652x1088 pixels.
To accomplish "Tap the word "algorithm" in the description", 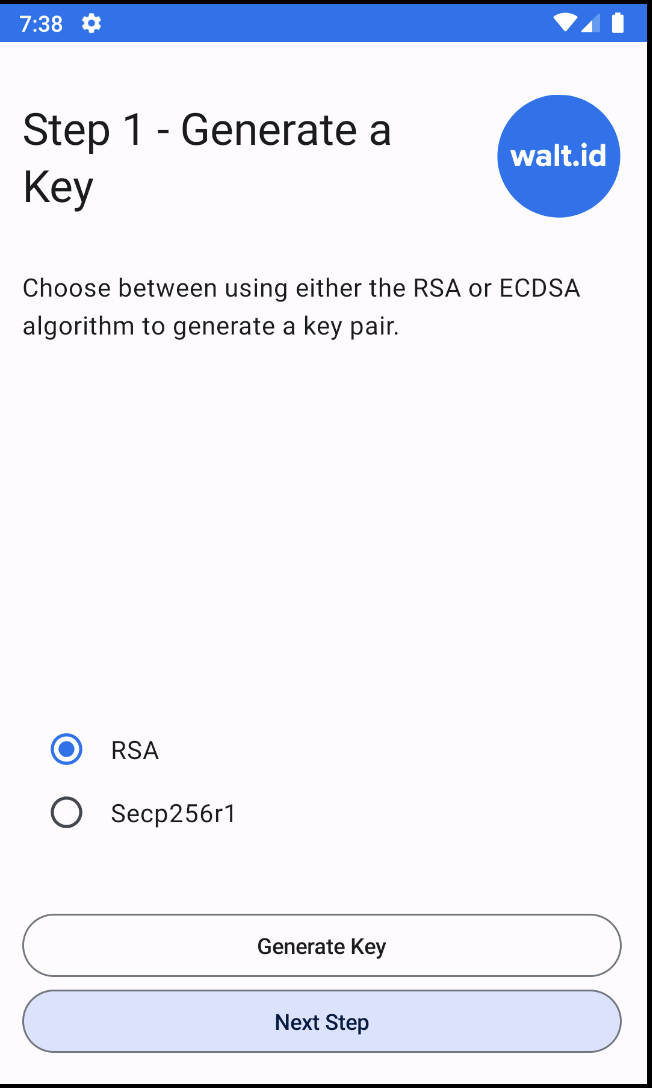I will [x=79, y=327].
